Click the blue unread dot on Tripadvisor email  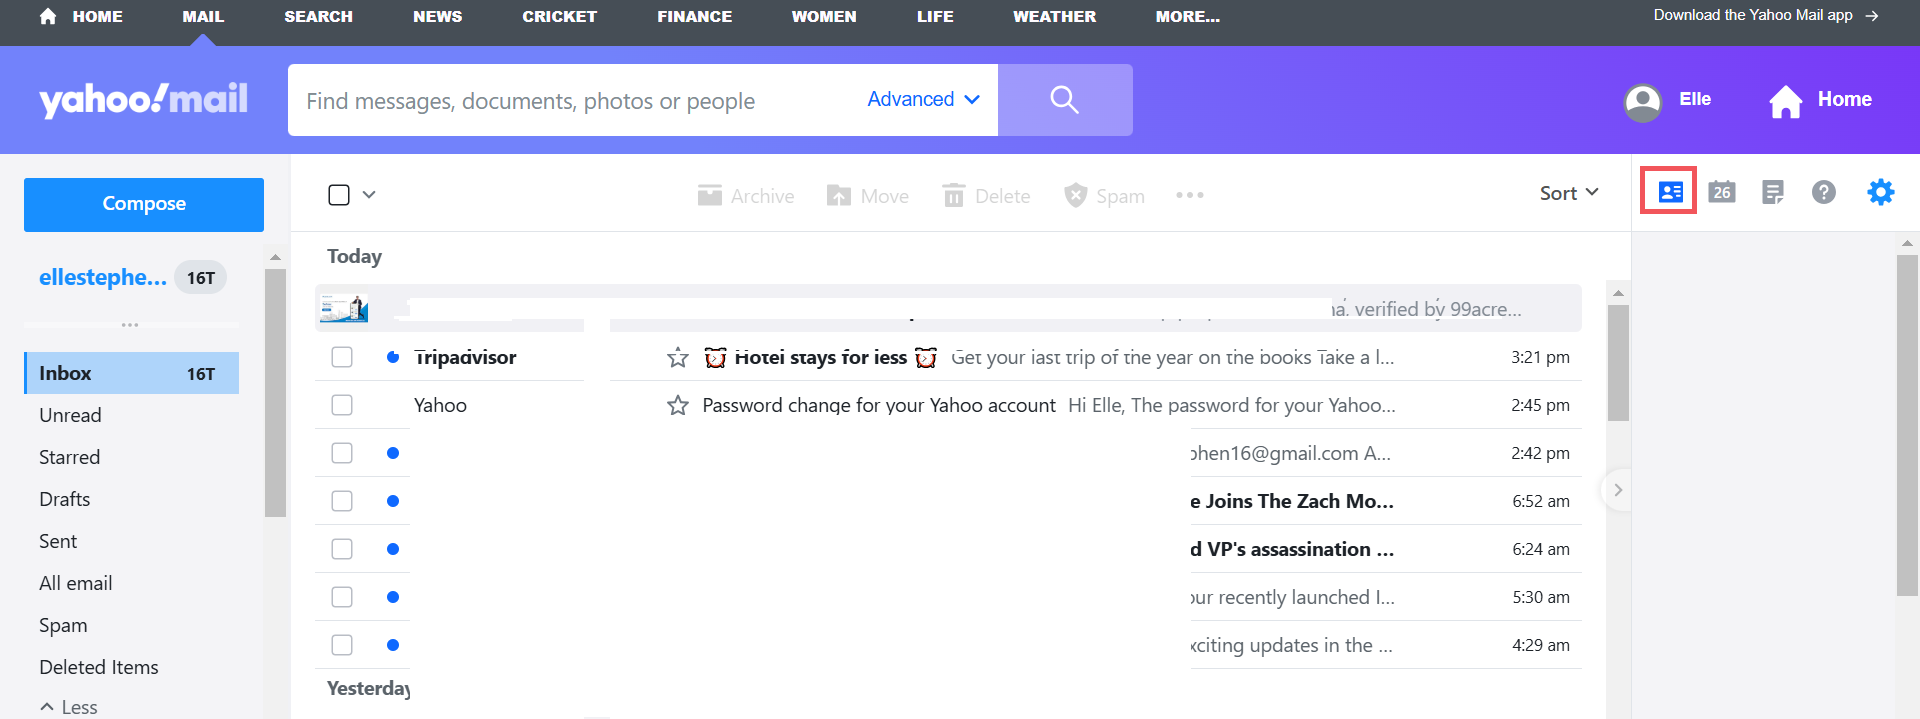(393, 357)
